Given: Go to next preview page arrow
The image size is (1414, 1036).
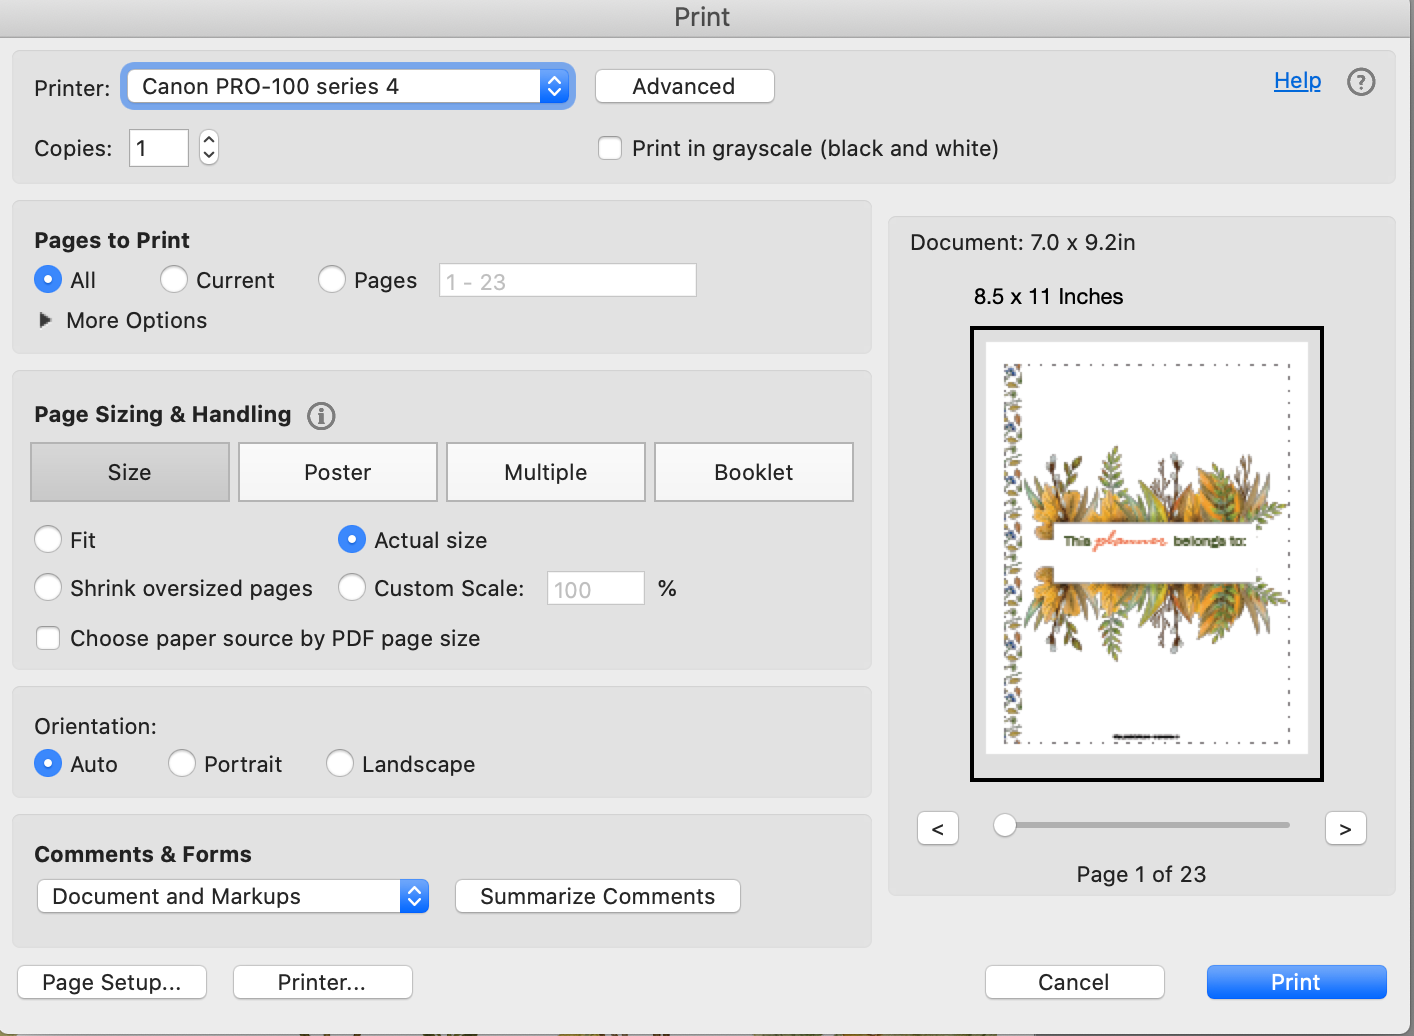Looking at the screenshot, I should tap(1345, 828).
